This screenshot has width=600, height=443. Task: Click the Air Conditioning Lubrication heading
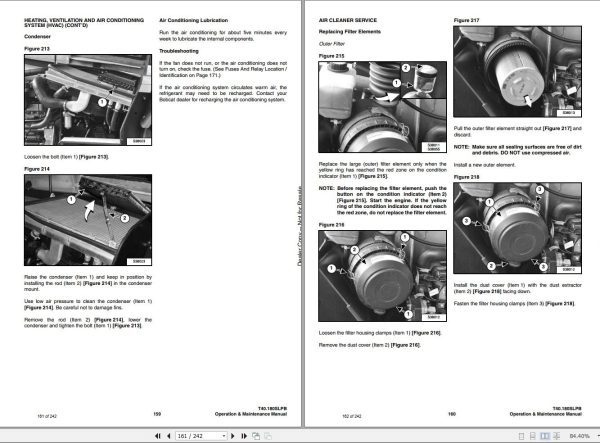[x=194, y=20]
